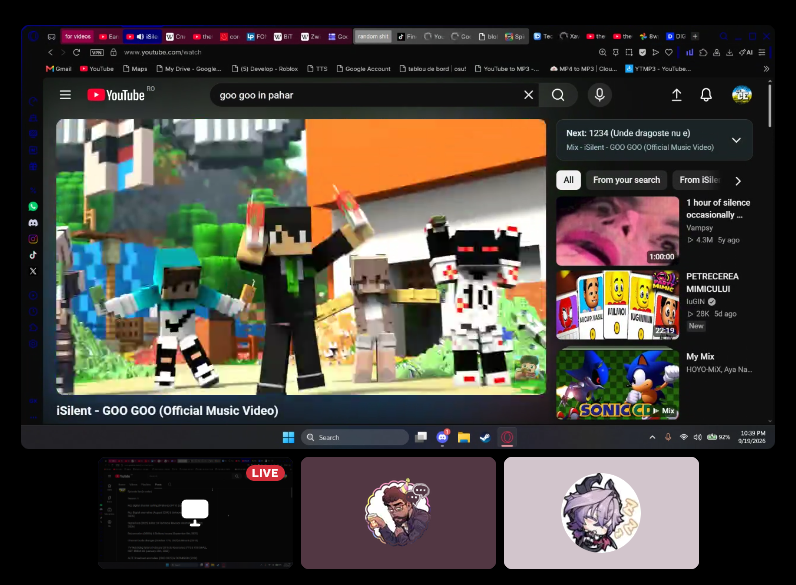Show hidden system tray icons
796x585 pixels.
(652, 437)
